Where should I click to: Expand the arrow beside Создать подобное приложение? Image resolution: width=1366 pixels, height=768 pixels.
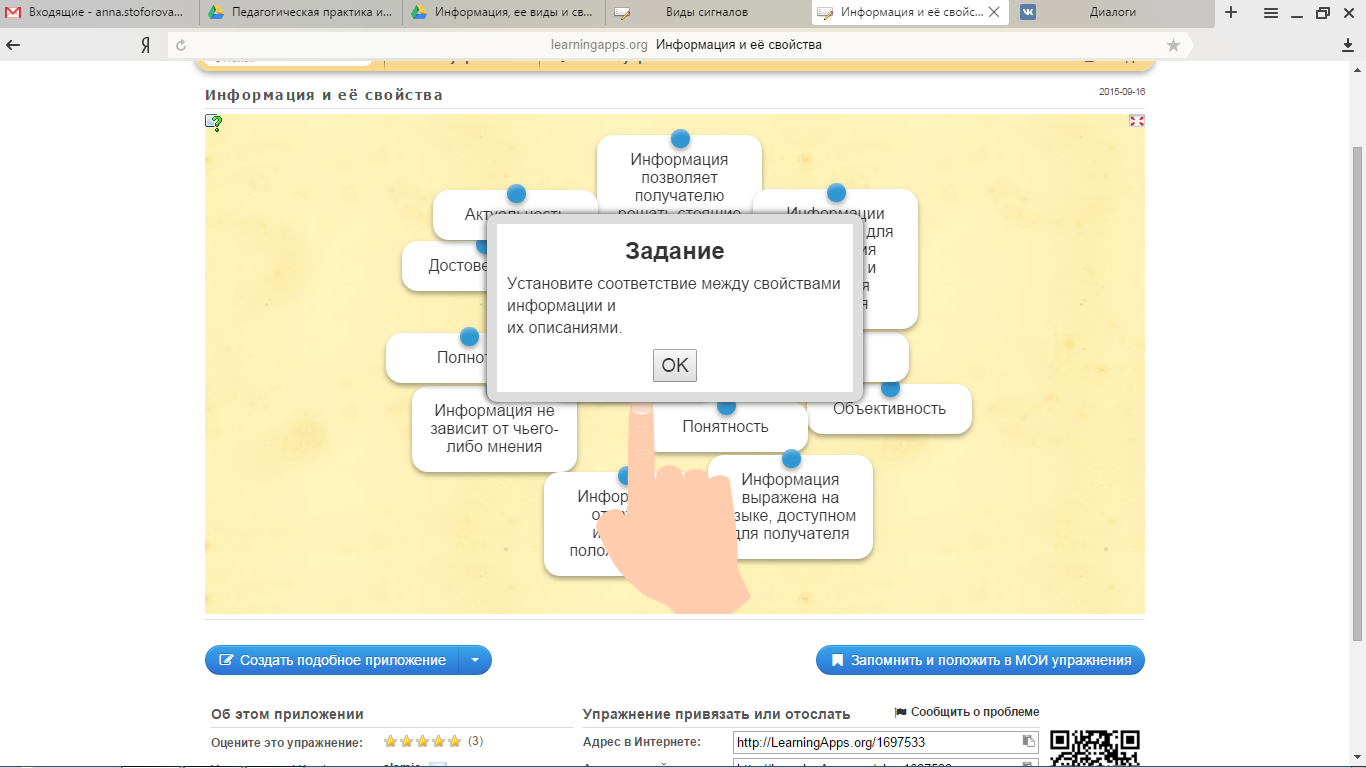coord(475,660)
